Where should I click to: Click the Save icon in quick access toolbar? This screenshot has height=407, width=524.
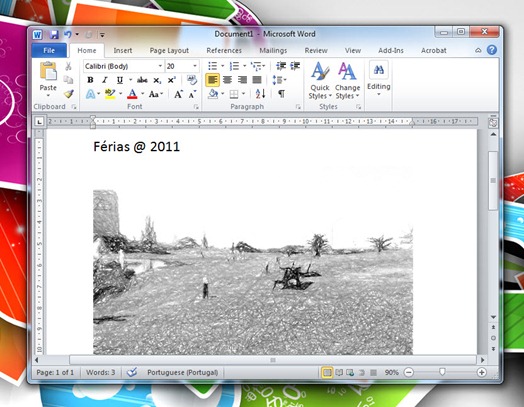click(x=54, y=34)
